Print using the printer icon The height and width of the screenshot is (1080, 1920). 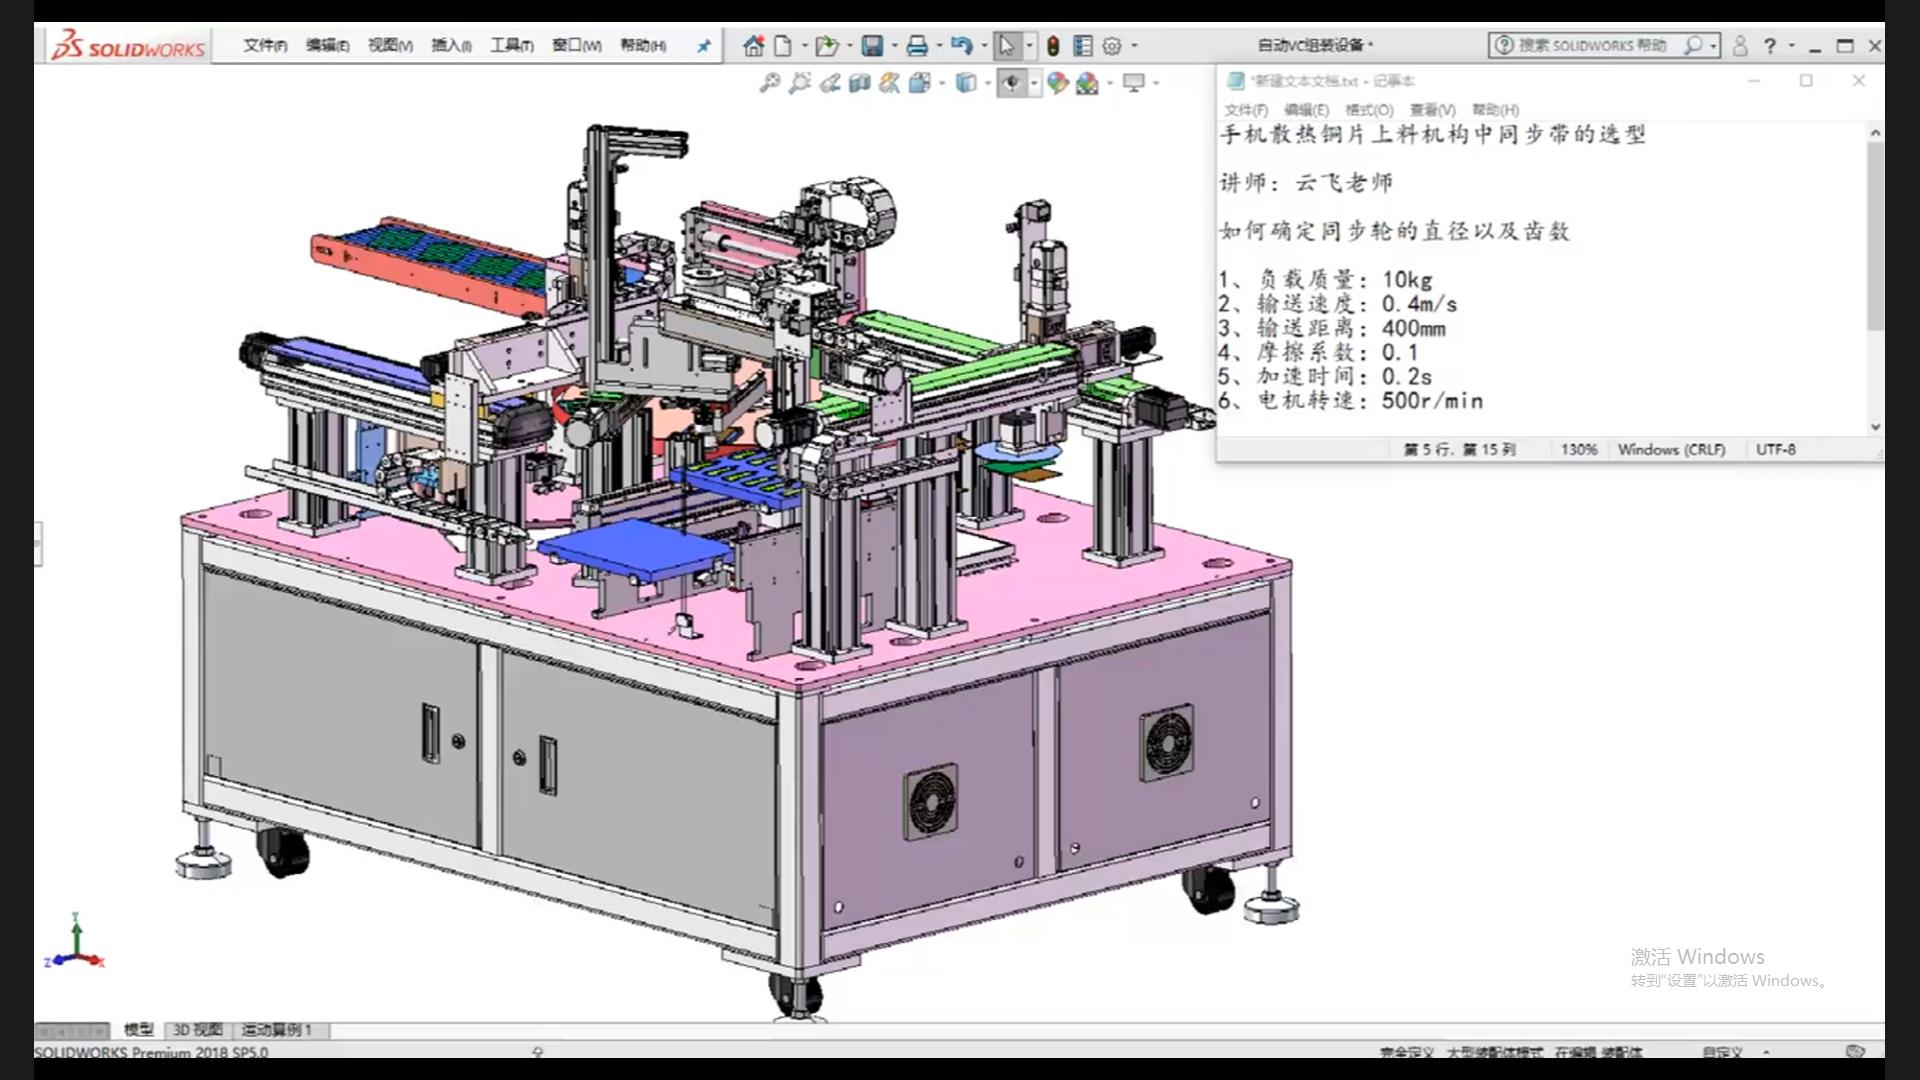coord(917,45)
